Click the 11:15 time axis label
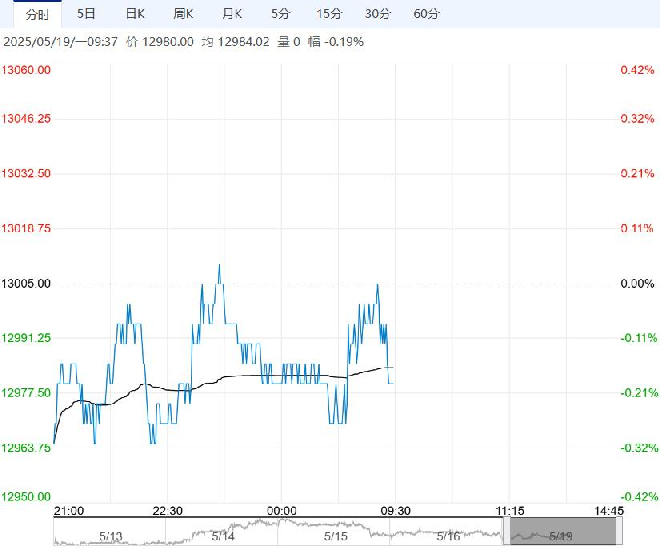660x548 pixels. [510, 511]
